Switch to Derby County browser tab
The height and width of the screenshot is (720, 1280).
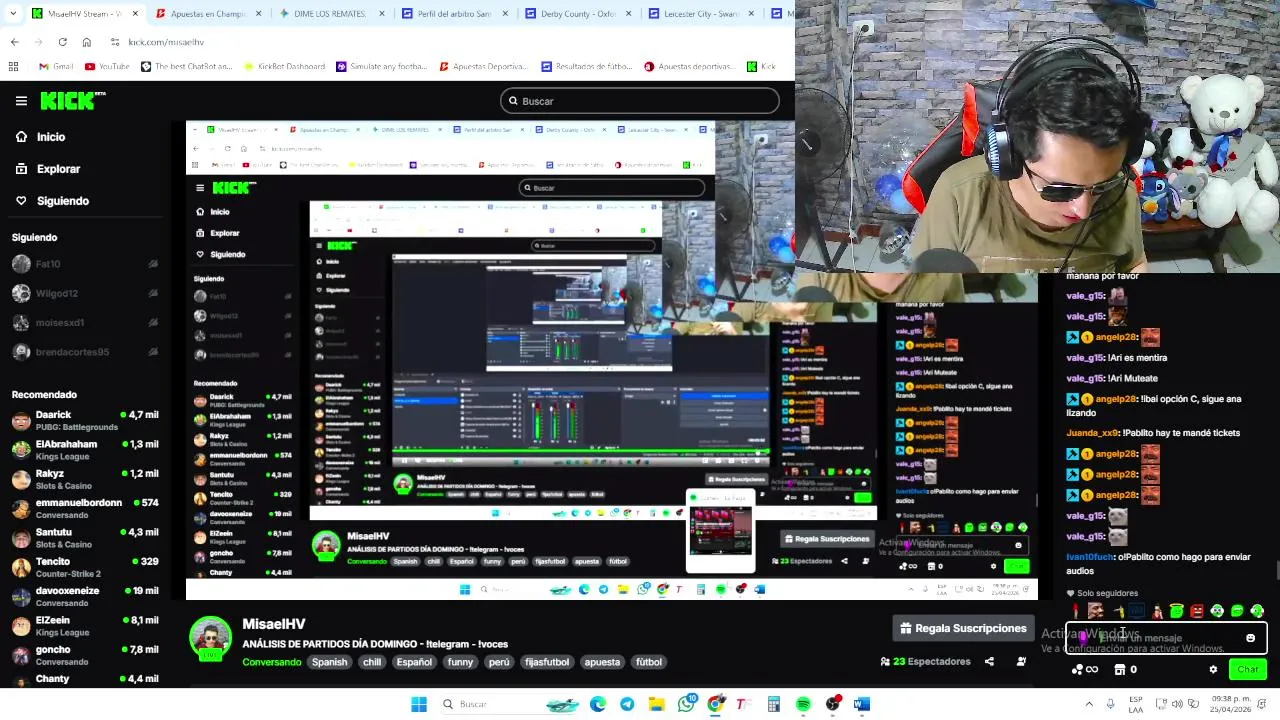click(577, 14)
